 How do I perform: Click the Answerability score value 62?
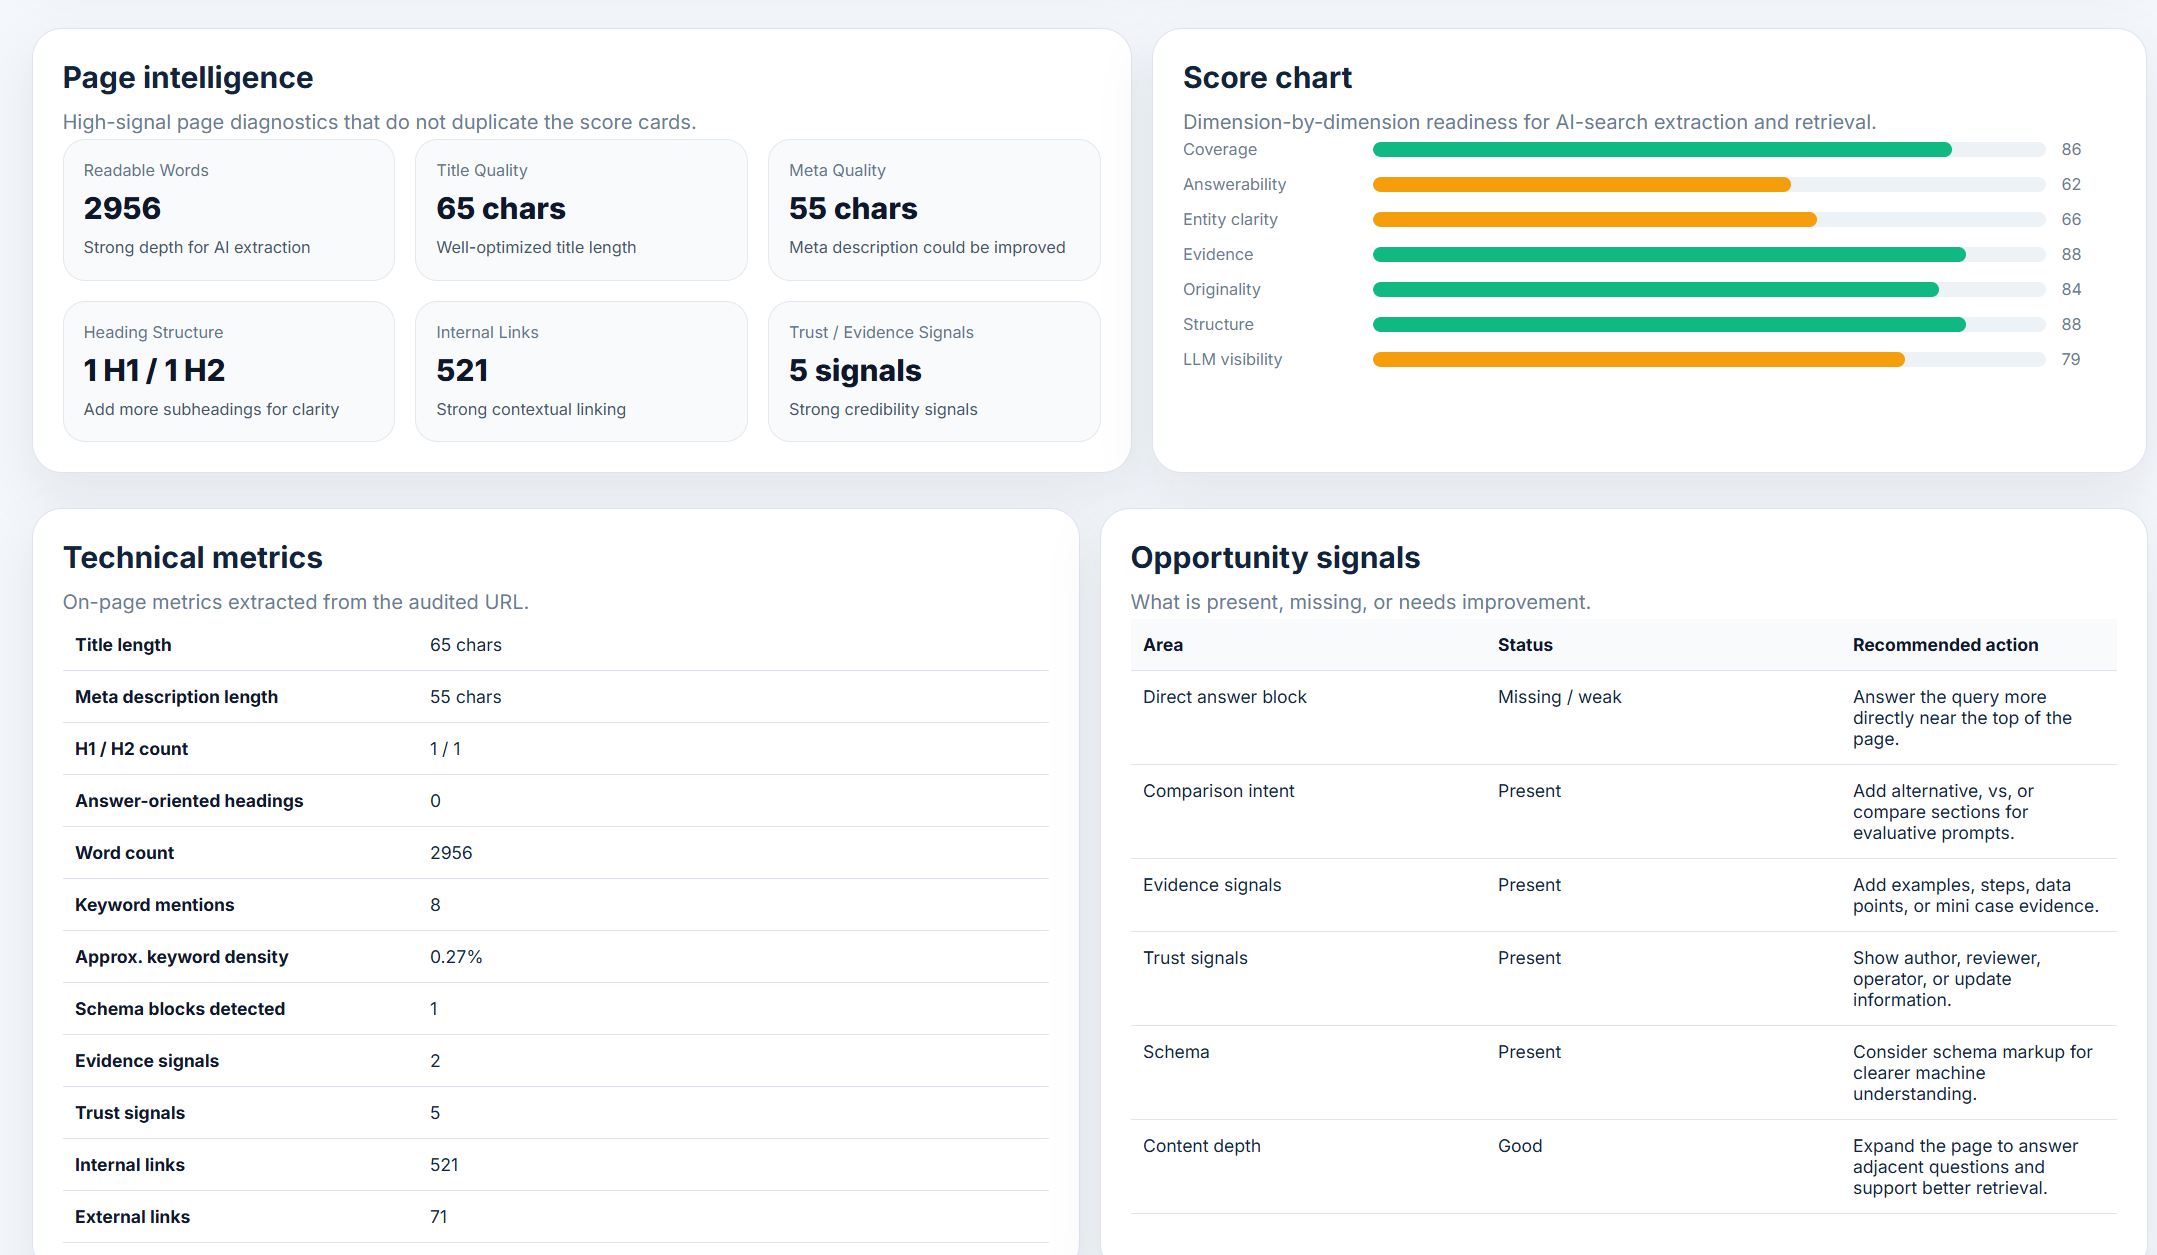click(2071, 185)
